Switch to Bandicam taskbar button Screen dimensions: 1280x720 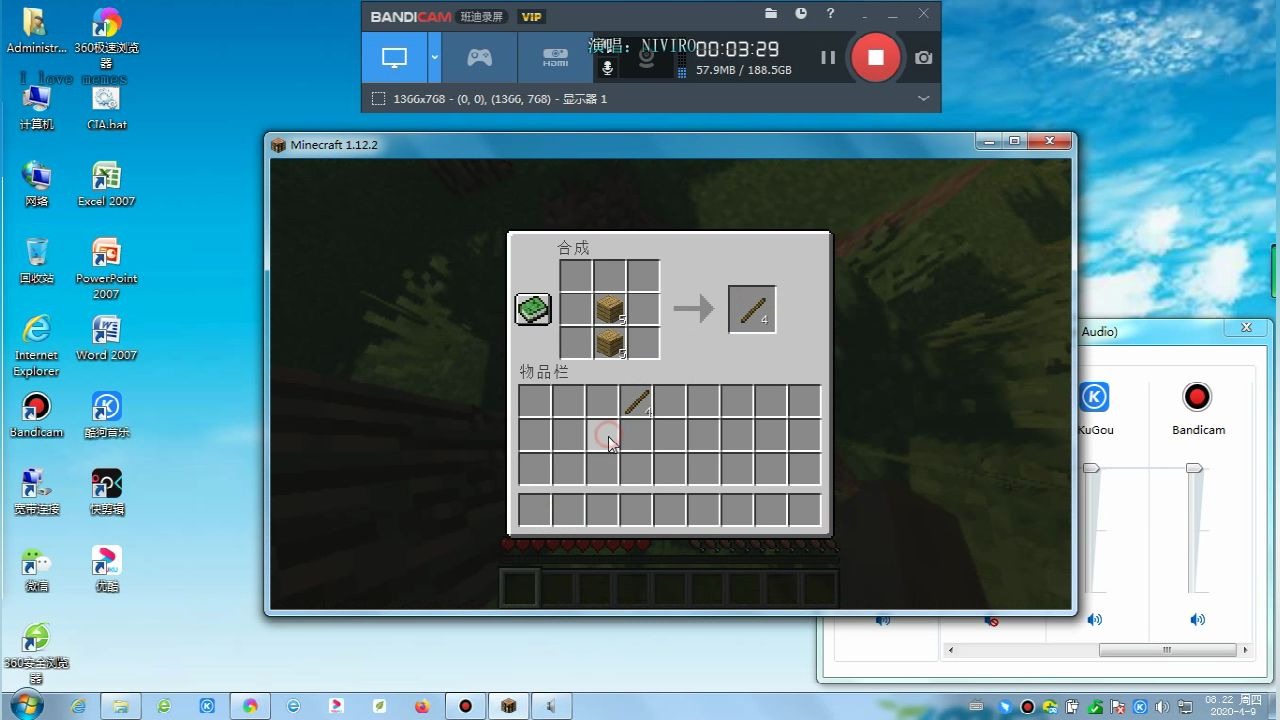tap(465, 705)
